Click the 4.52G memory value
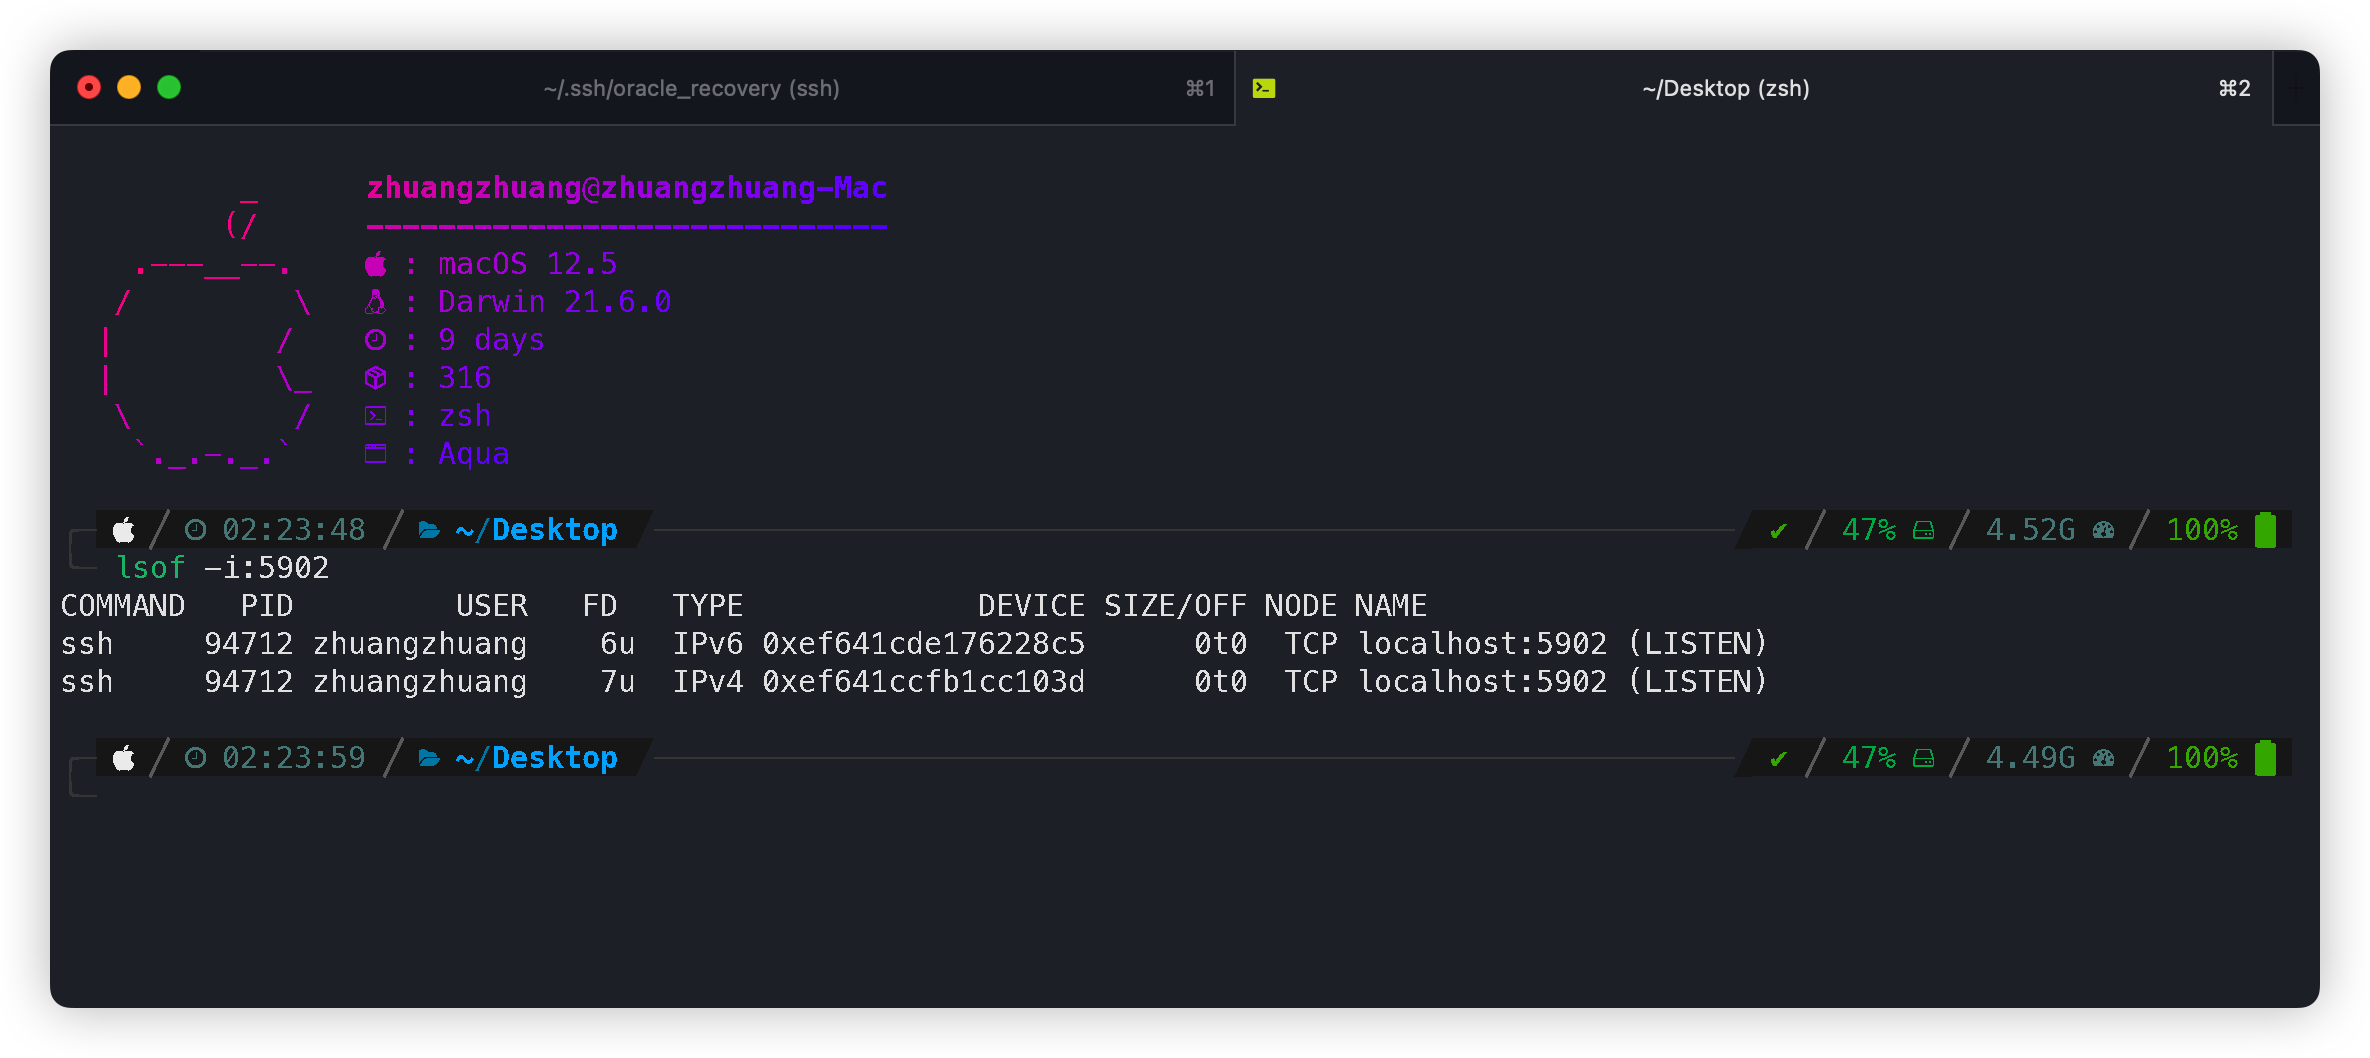The width and height of the screenshot is (2370, 1058). pyautogui.click(x=2031, y=530)
